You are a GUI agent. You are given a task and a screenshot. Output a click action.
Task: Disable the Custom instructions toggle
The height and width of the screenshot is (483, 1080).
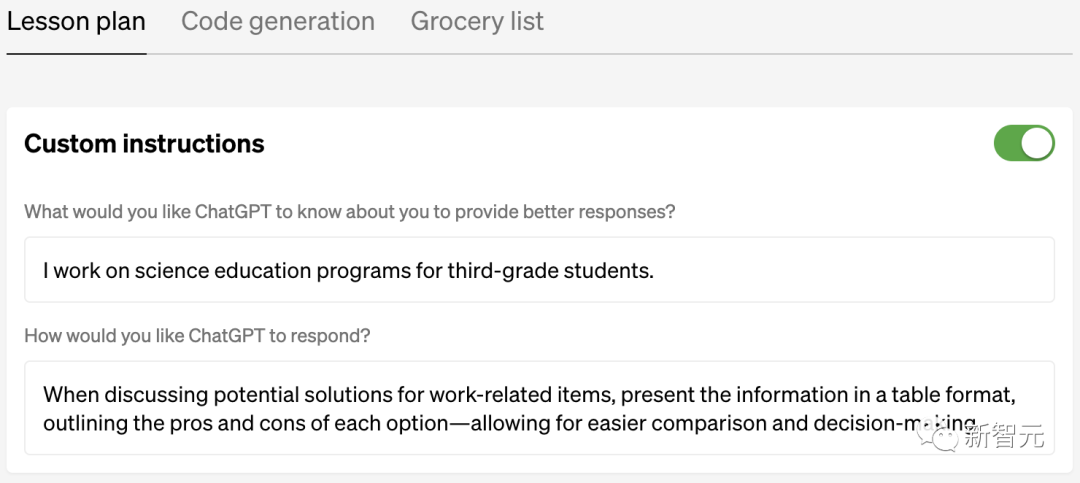[1024, 143]
